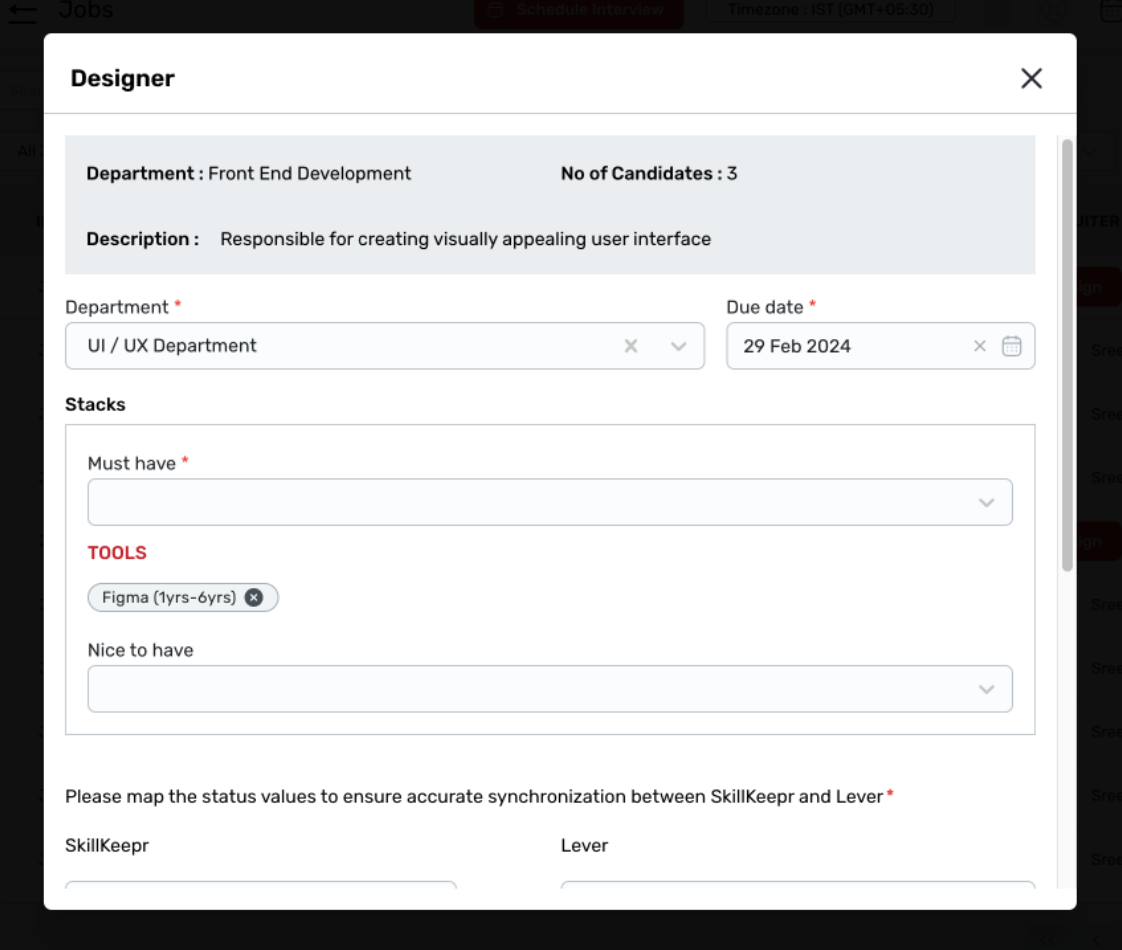Click the Jobs page heading
Image resolution: width=1122 pixels, height=950 pixels.
click(86, 11)
